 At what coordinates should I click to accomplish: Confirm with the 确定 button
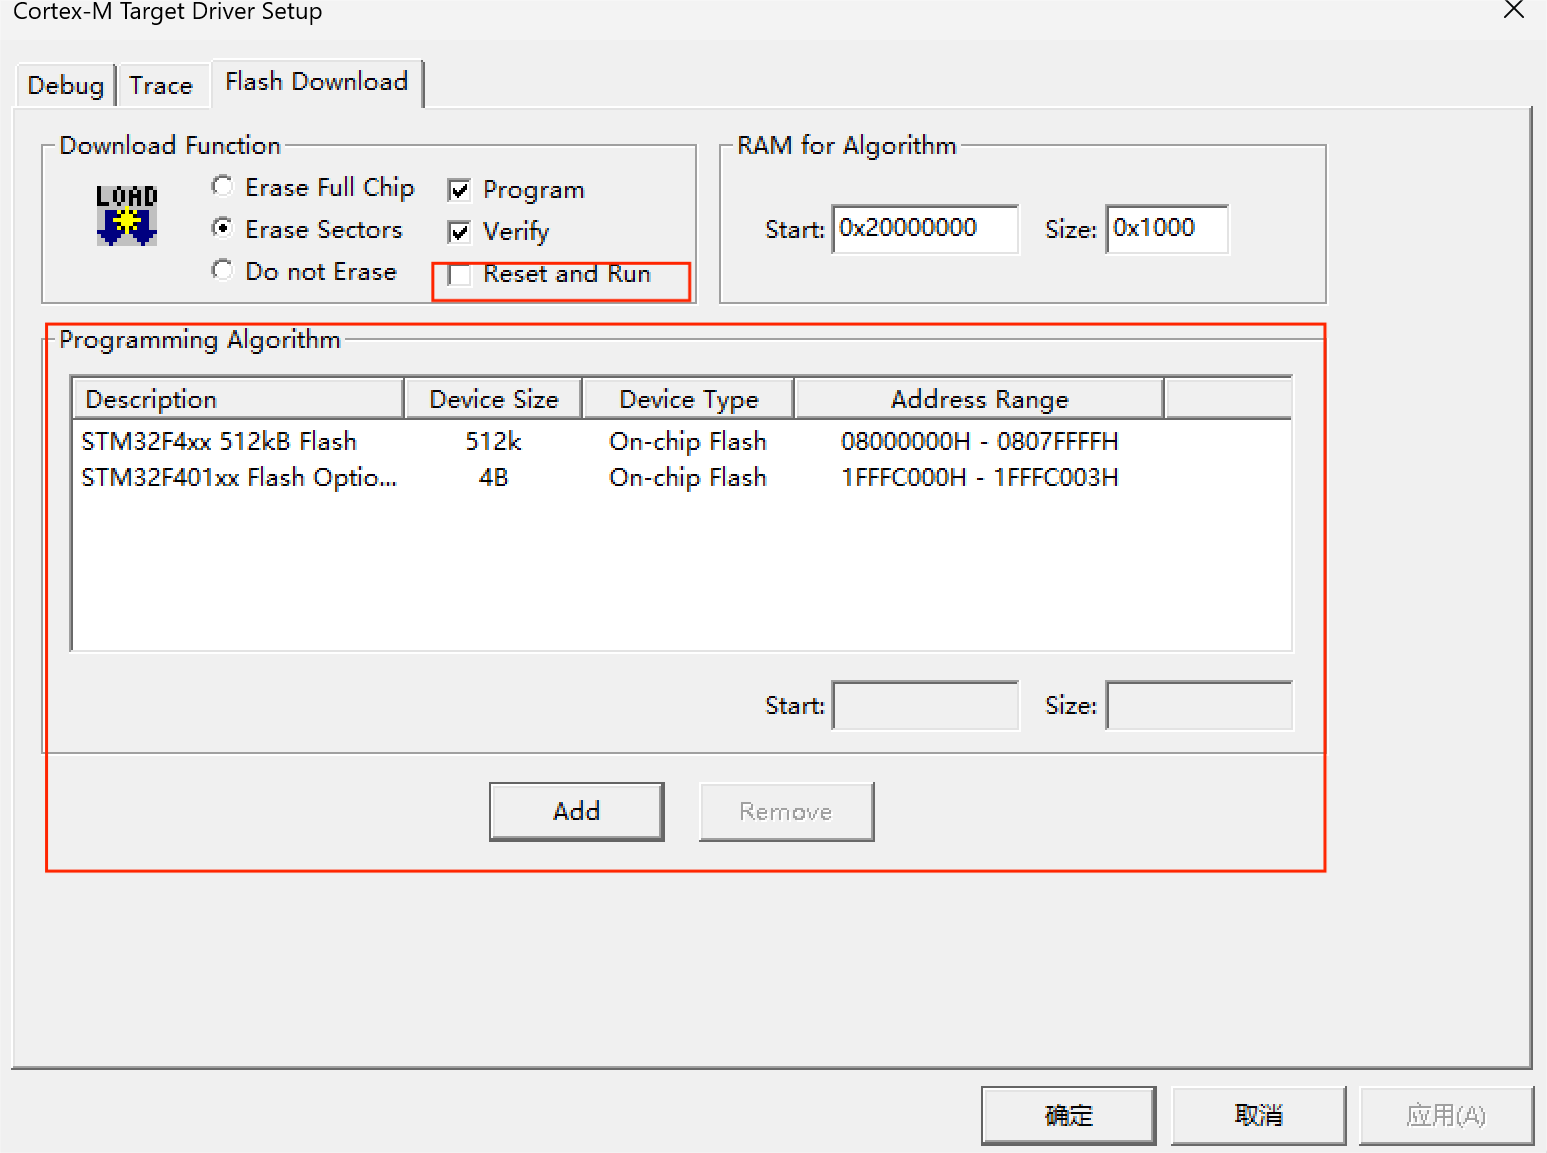[x=1068, y=1115]
